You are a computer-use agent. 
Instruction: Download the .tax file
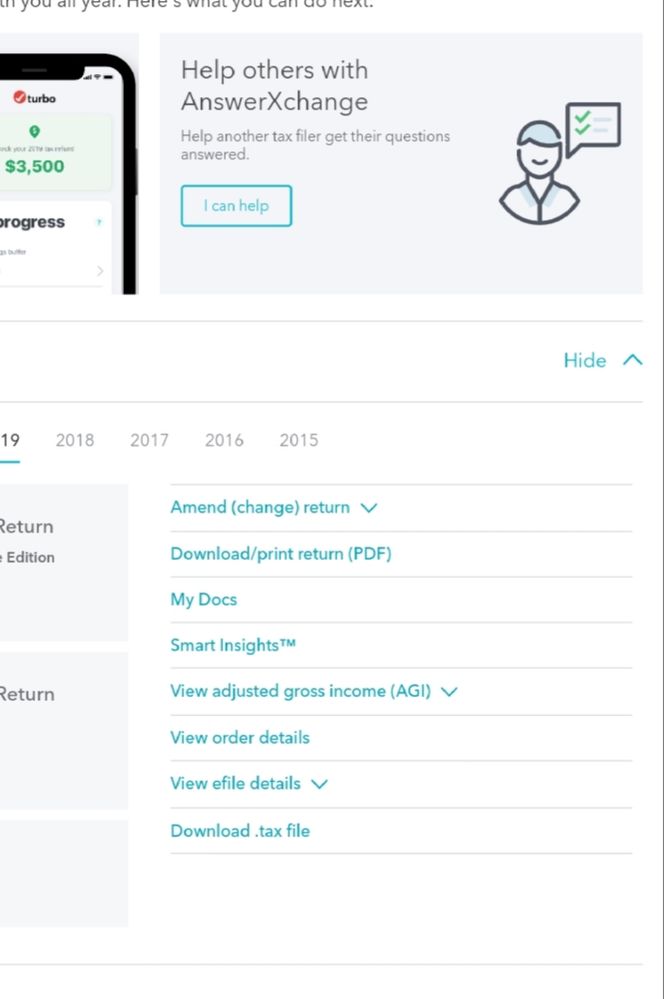(240, 831)
